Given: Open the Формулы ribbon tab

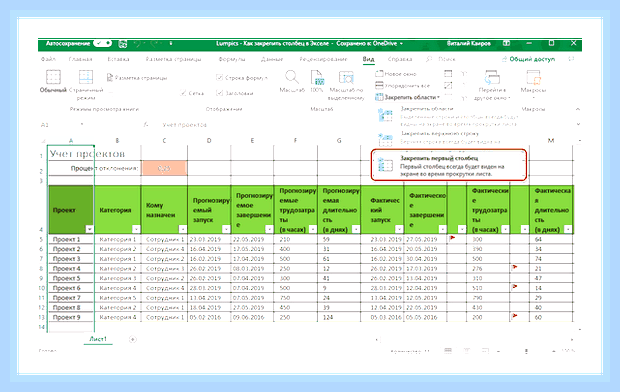Looking at the screenshot, I should 232,59.
